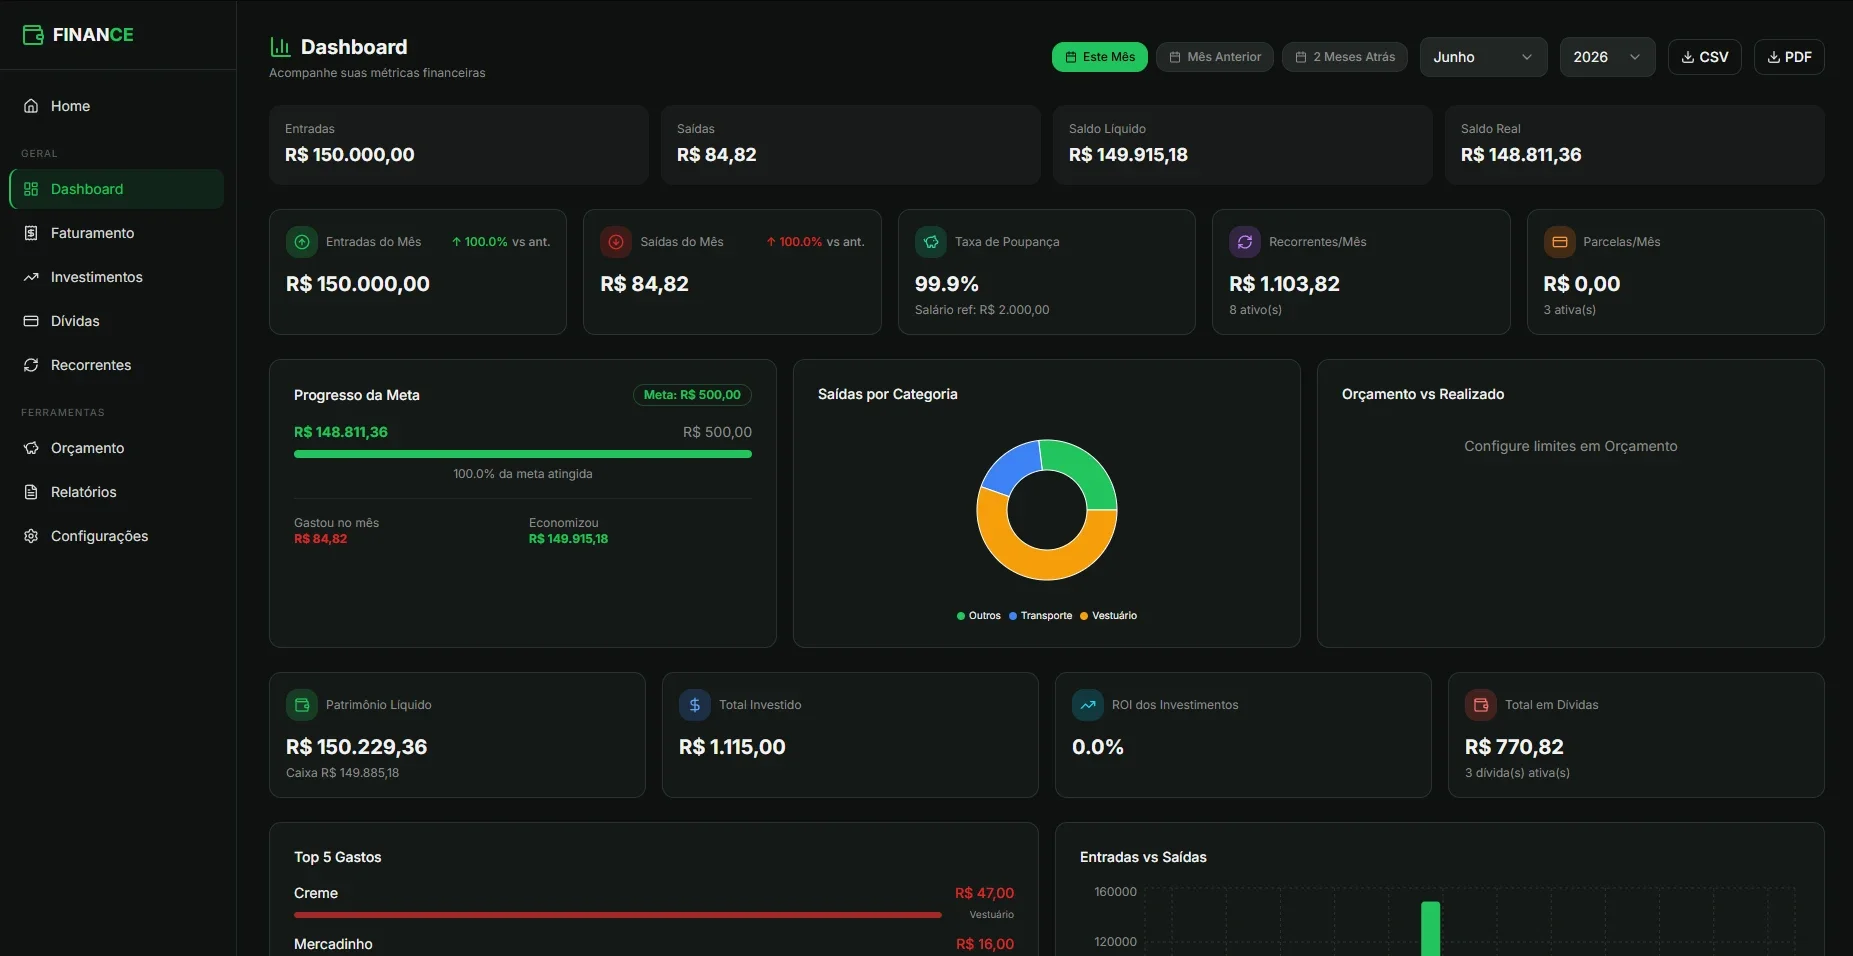
Task: Open the Junho month dropdown
Action: (1483, 57)
